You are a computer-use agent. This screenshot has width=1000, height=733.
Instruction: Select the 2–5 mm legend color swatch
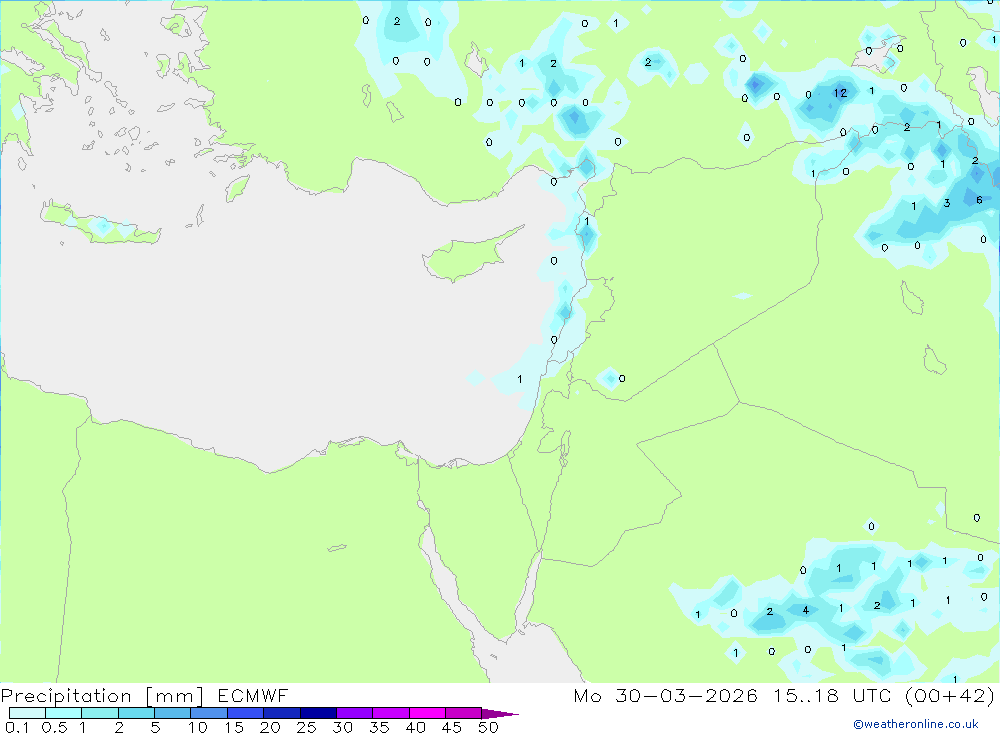pyautogui.click(x=136, y=713)
